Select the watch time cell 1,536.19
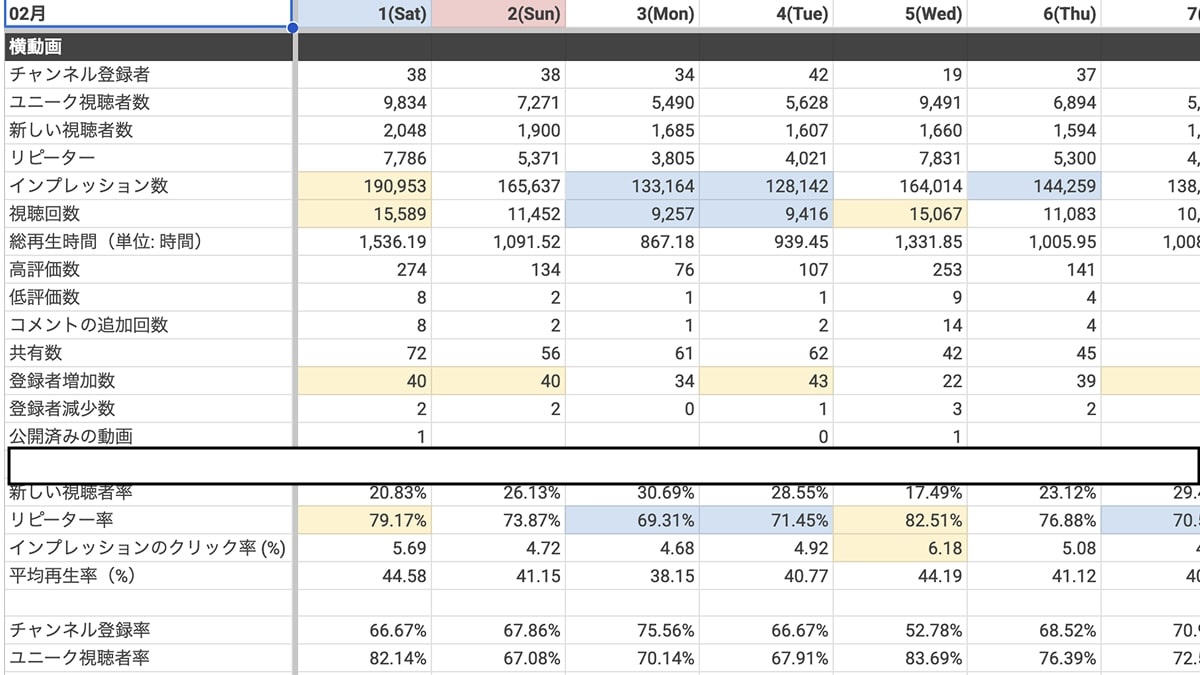 (365, 242)
